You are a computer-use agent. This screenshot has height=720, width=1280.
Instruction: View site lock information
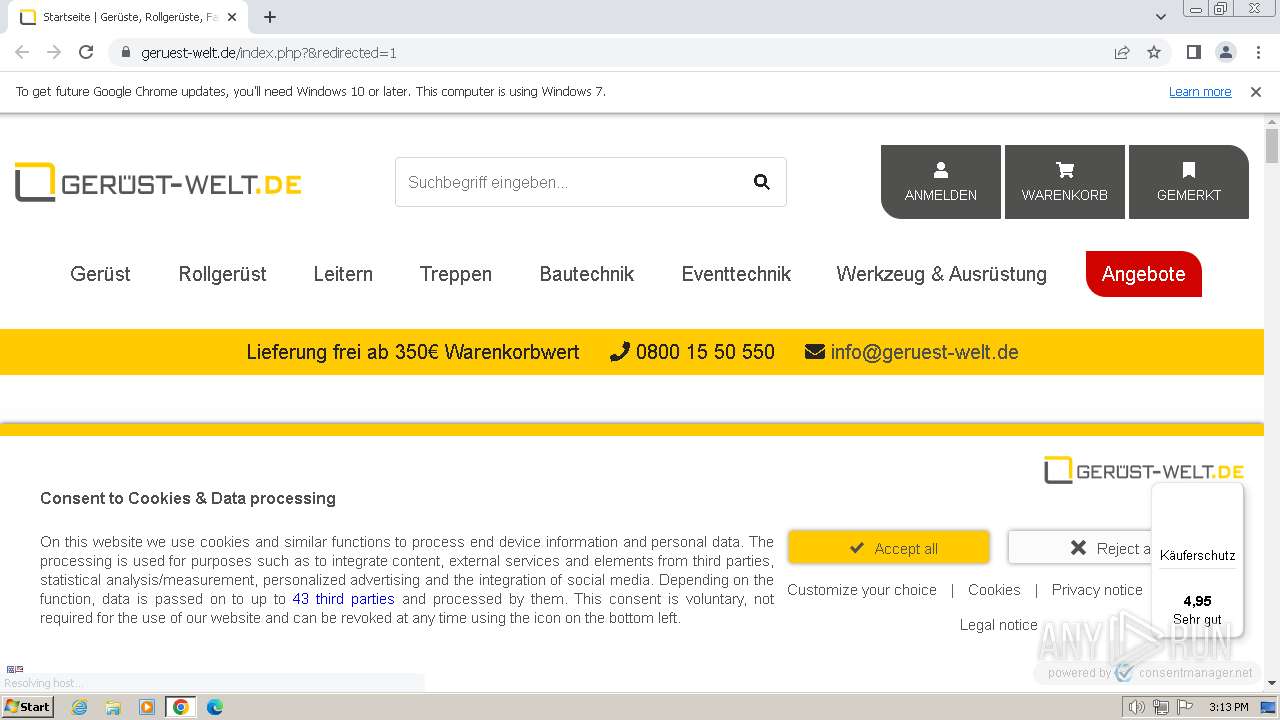[126, 53]
